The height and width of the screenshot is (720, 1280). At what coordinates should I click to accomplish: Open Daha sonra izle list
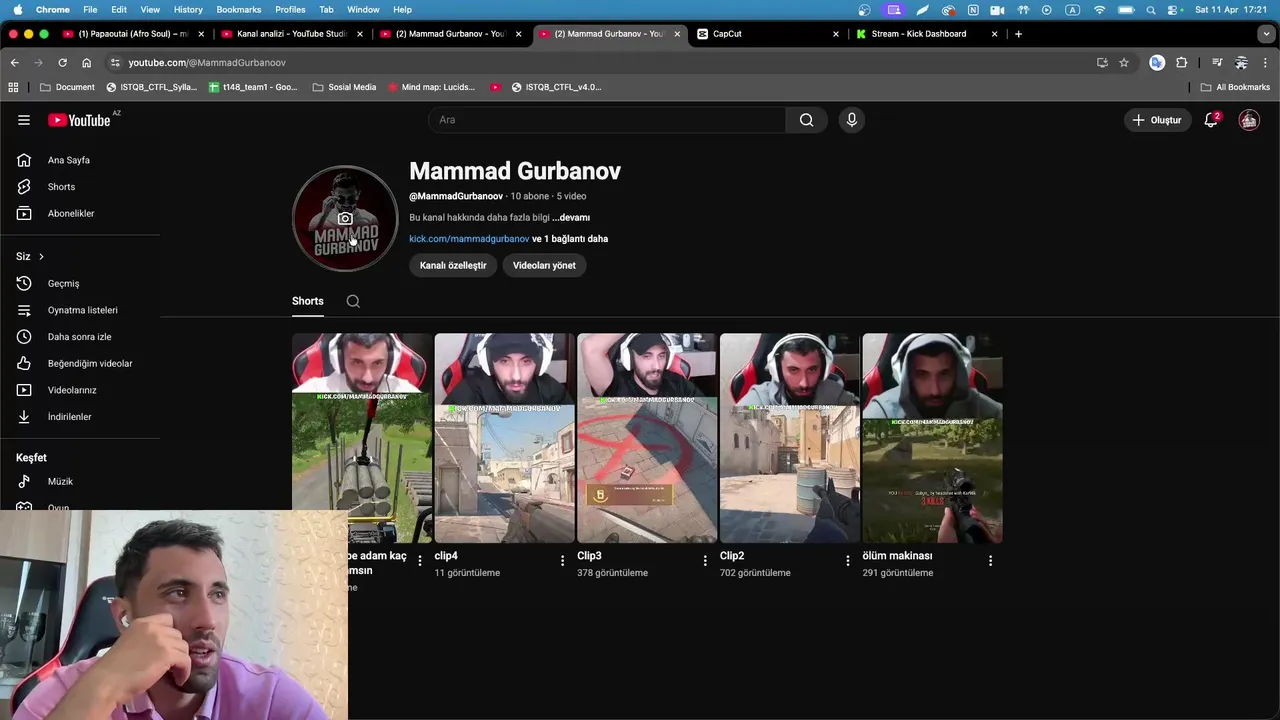80,337
